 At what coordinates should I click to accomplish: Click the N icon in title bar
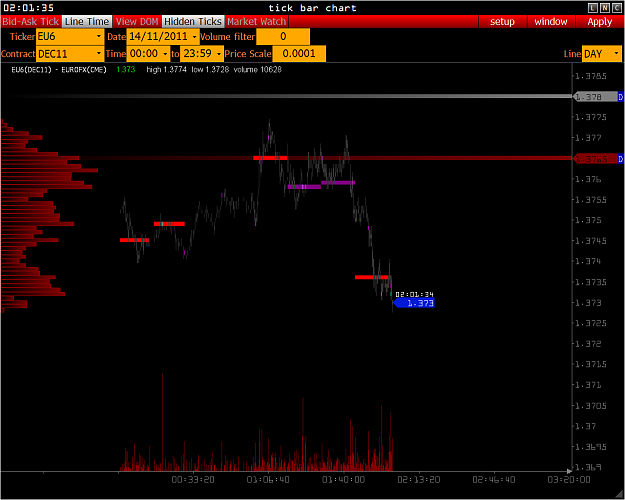(x=605, y=8)
